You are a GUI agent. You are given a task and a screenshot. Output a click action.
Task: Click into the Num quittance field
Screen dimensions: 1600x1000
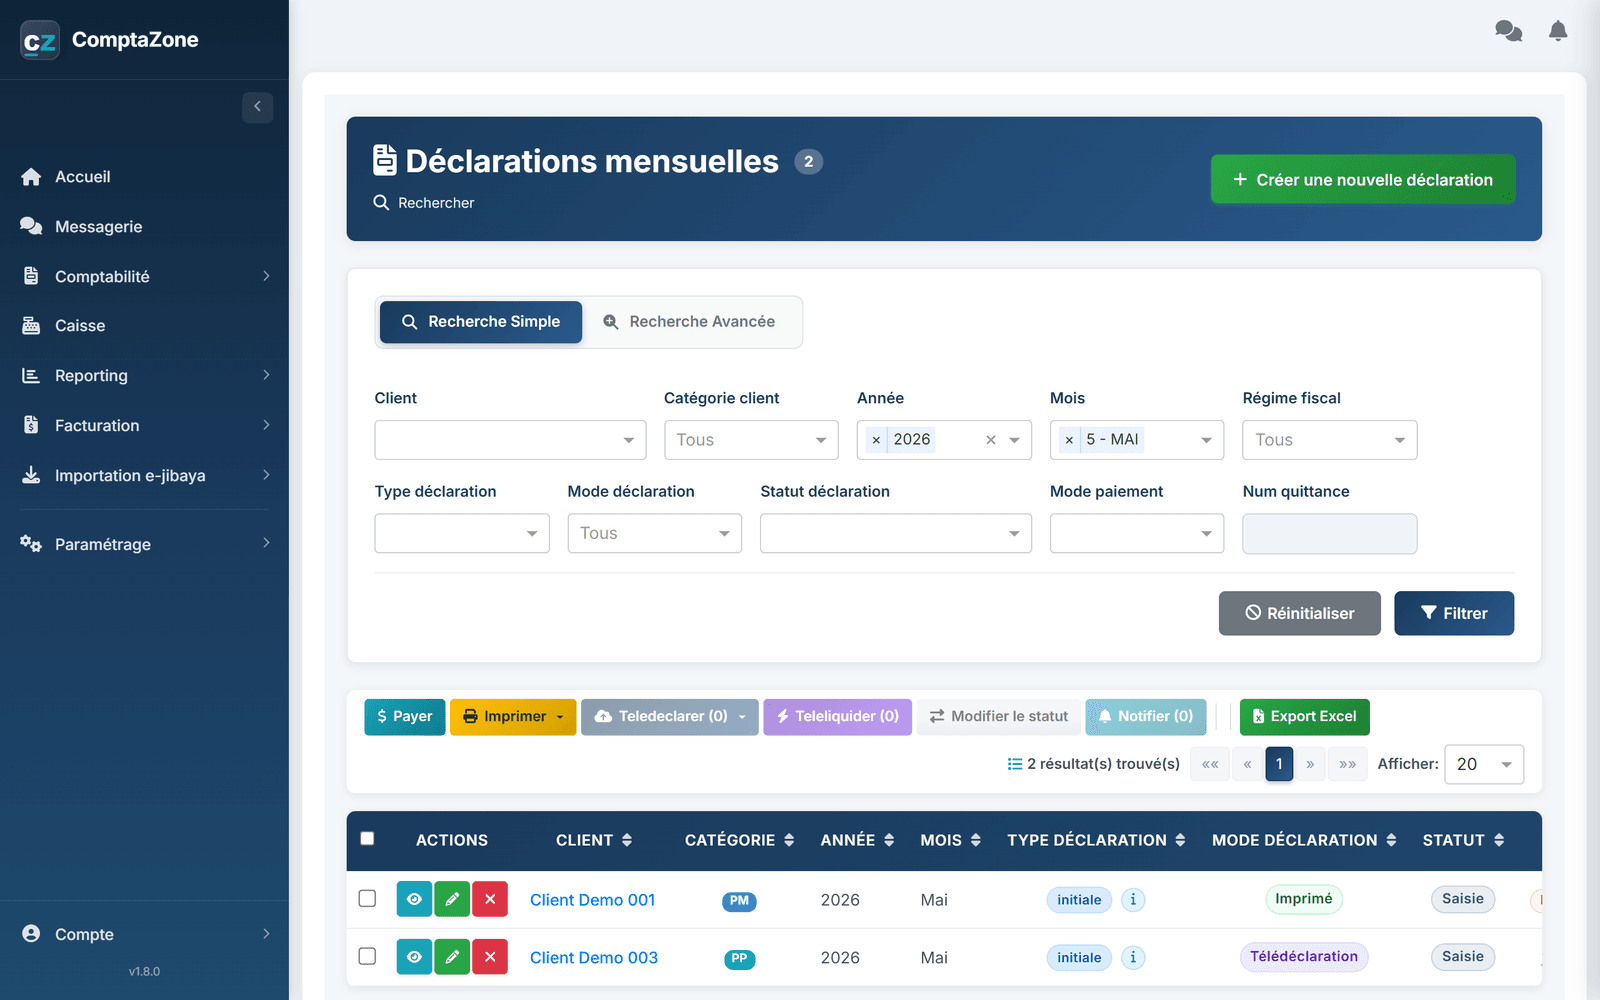[1329, 533]
